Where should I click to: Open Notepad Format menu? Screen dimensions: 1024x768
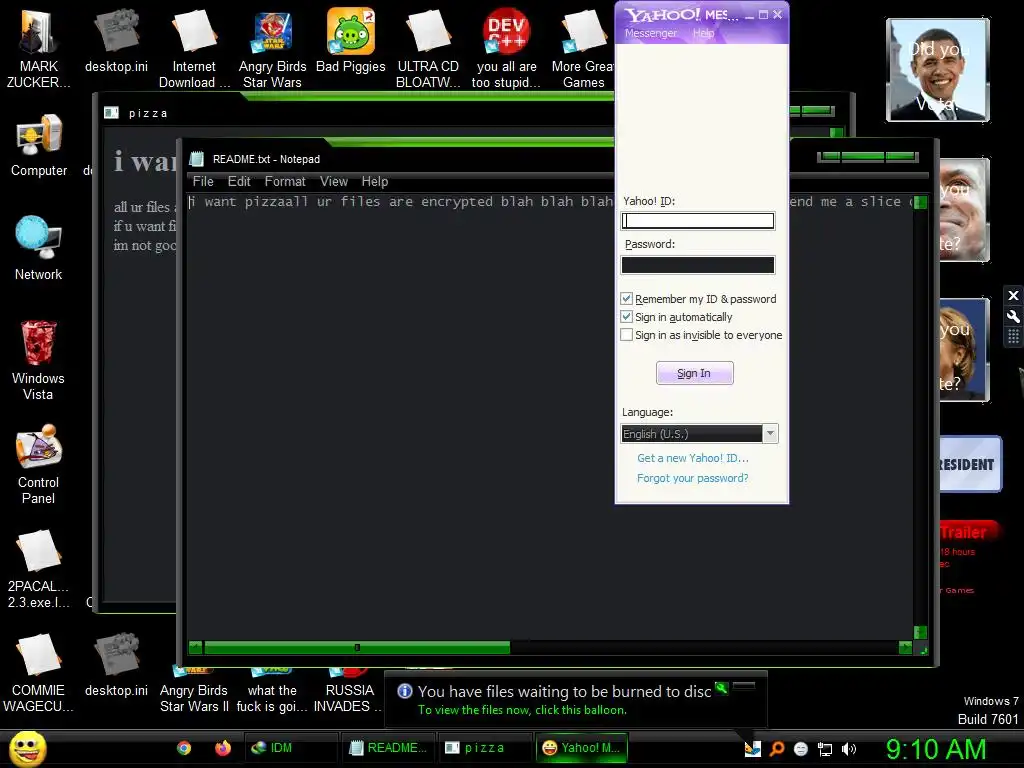tap(285, 182)
